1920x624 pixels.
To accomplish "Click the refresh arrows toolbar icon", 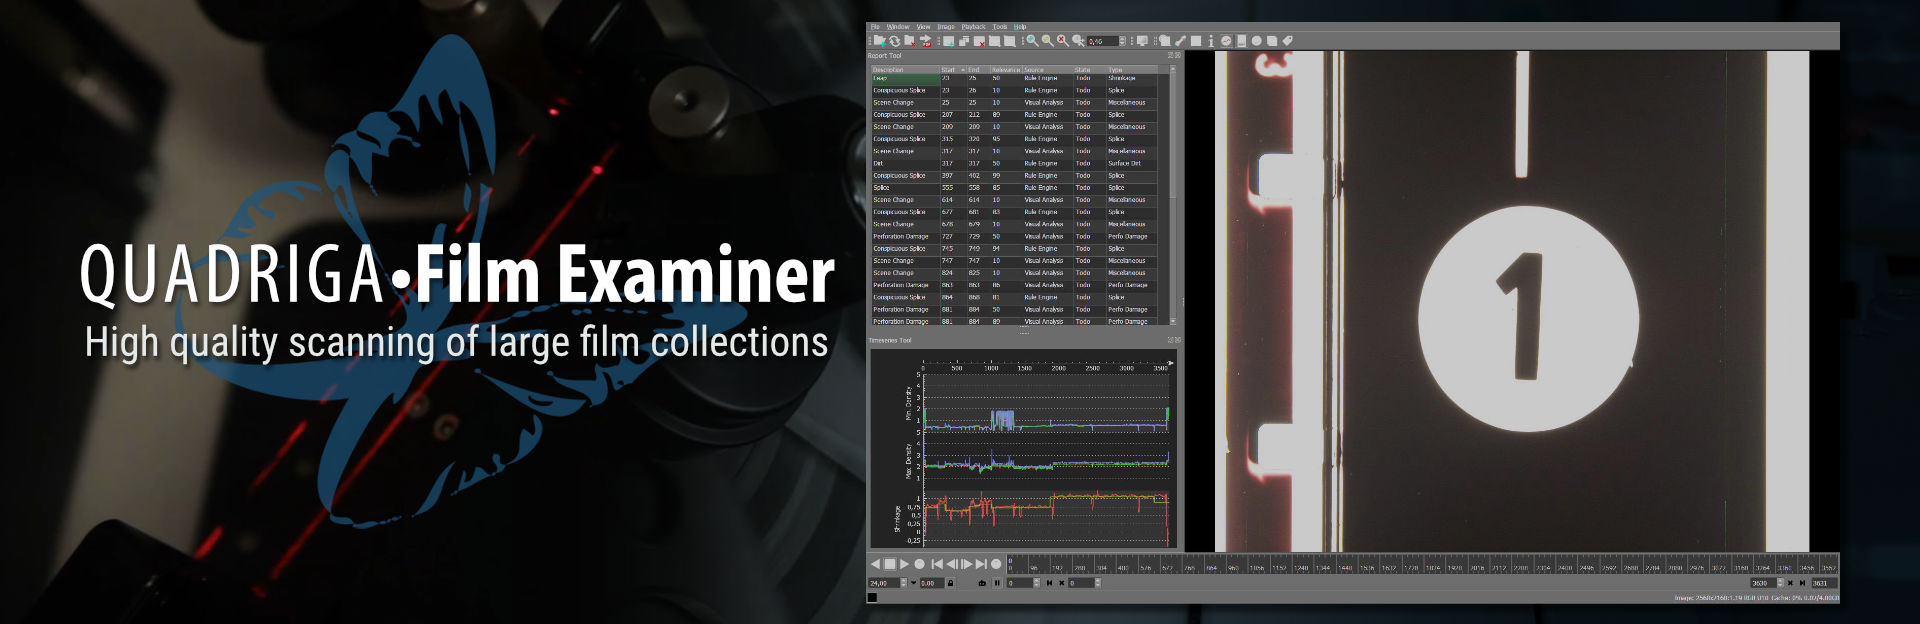I will (895, 41).
